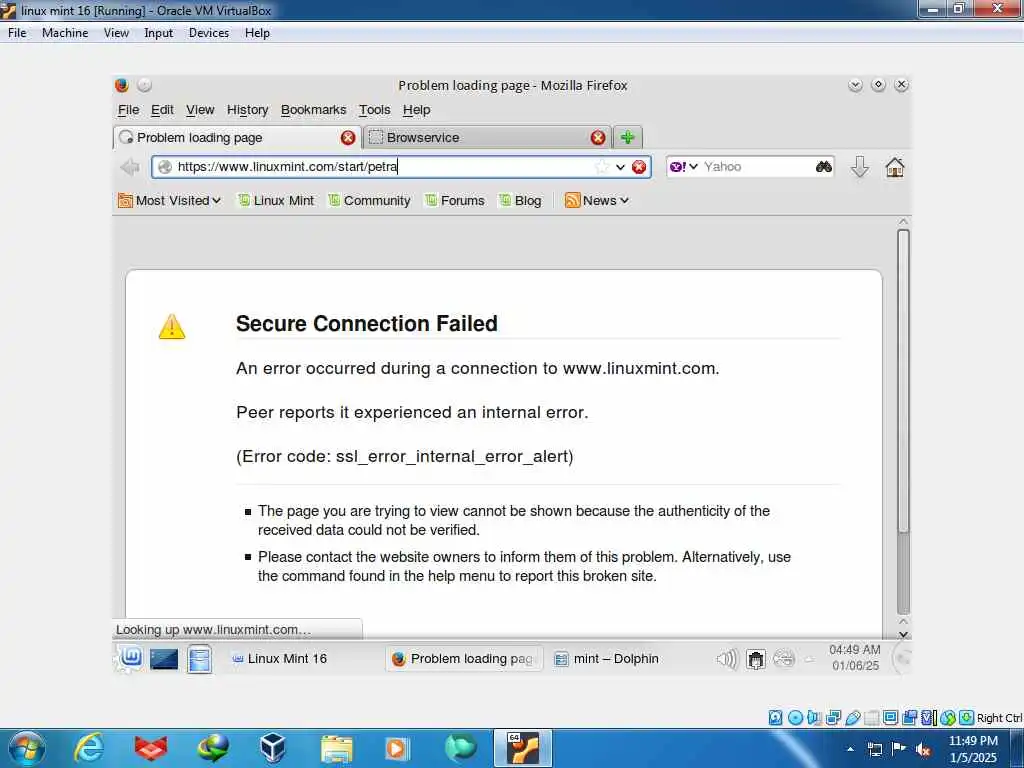
Task: Switch to mint – Dolphin task button
Action: 606,659
